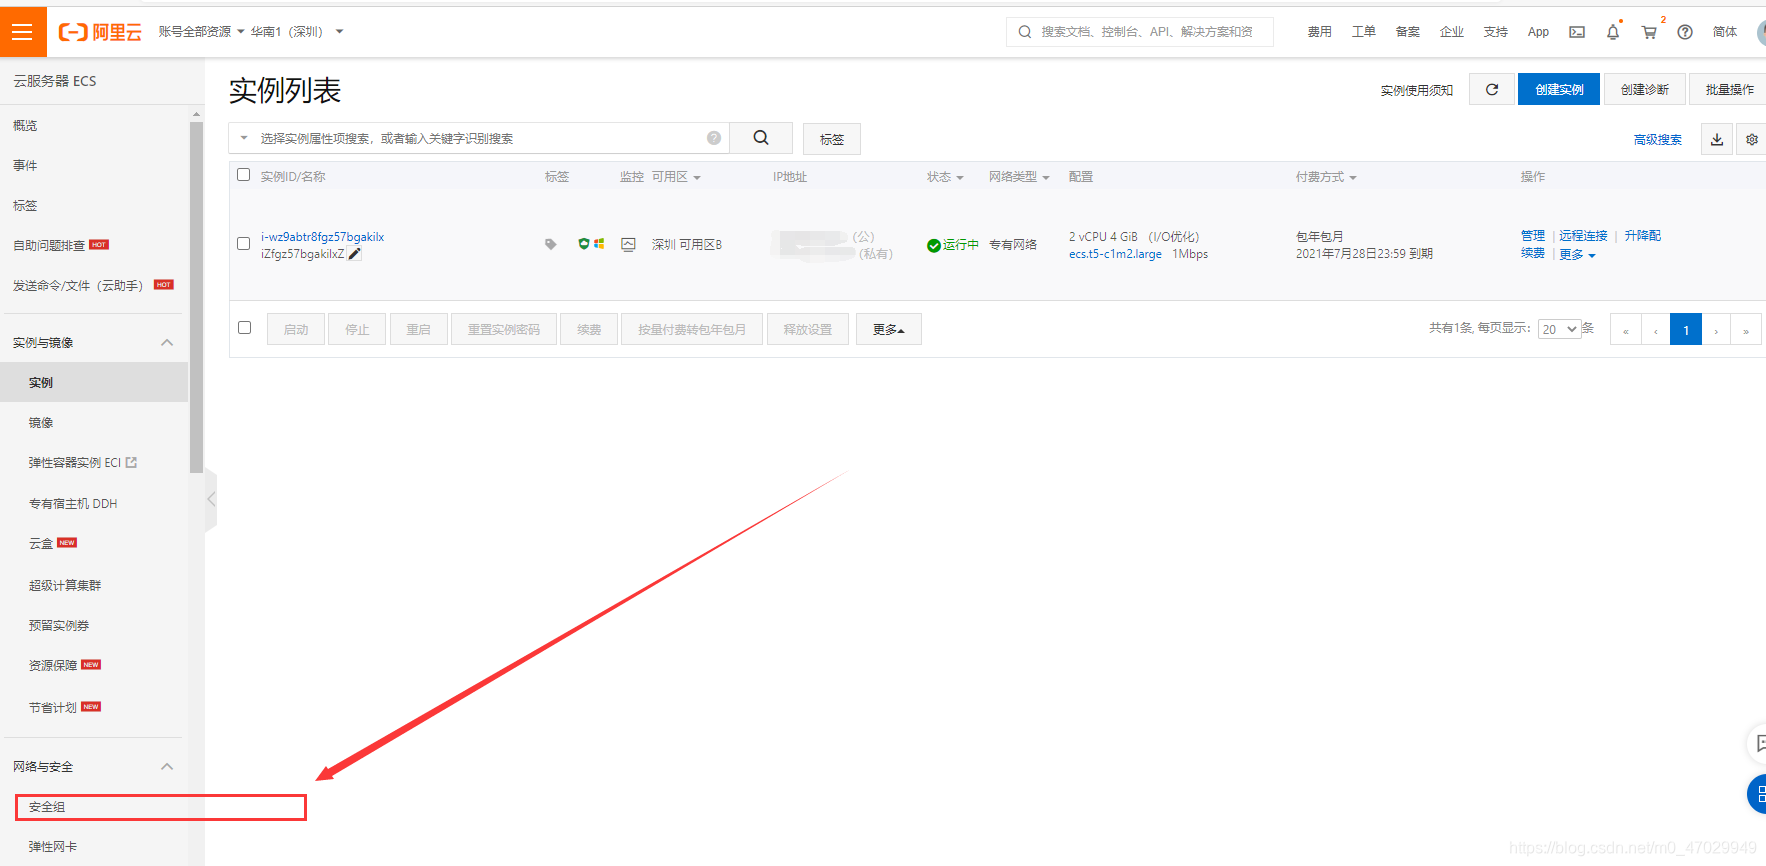Open the shopping cart icon
Image resolution: width=1766 pixels, height=866 pixels.
(x=1649, y=32)
